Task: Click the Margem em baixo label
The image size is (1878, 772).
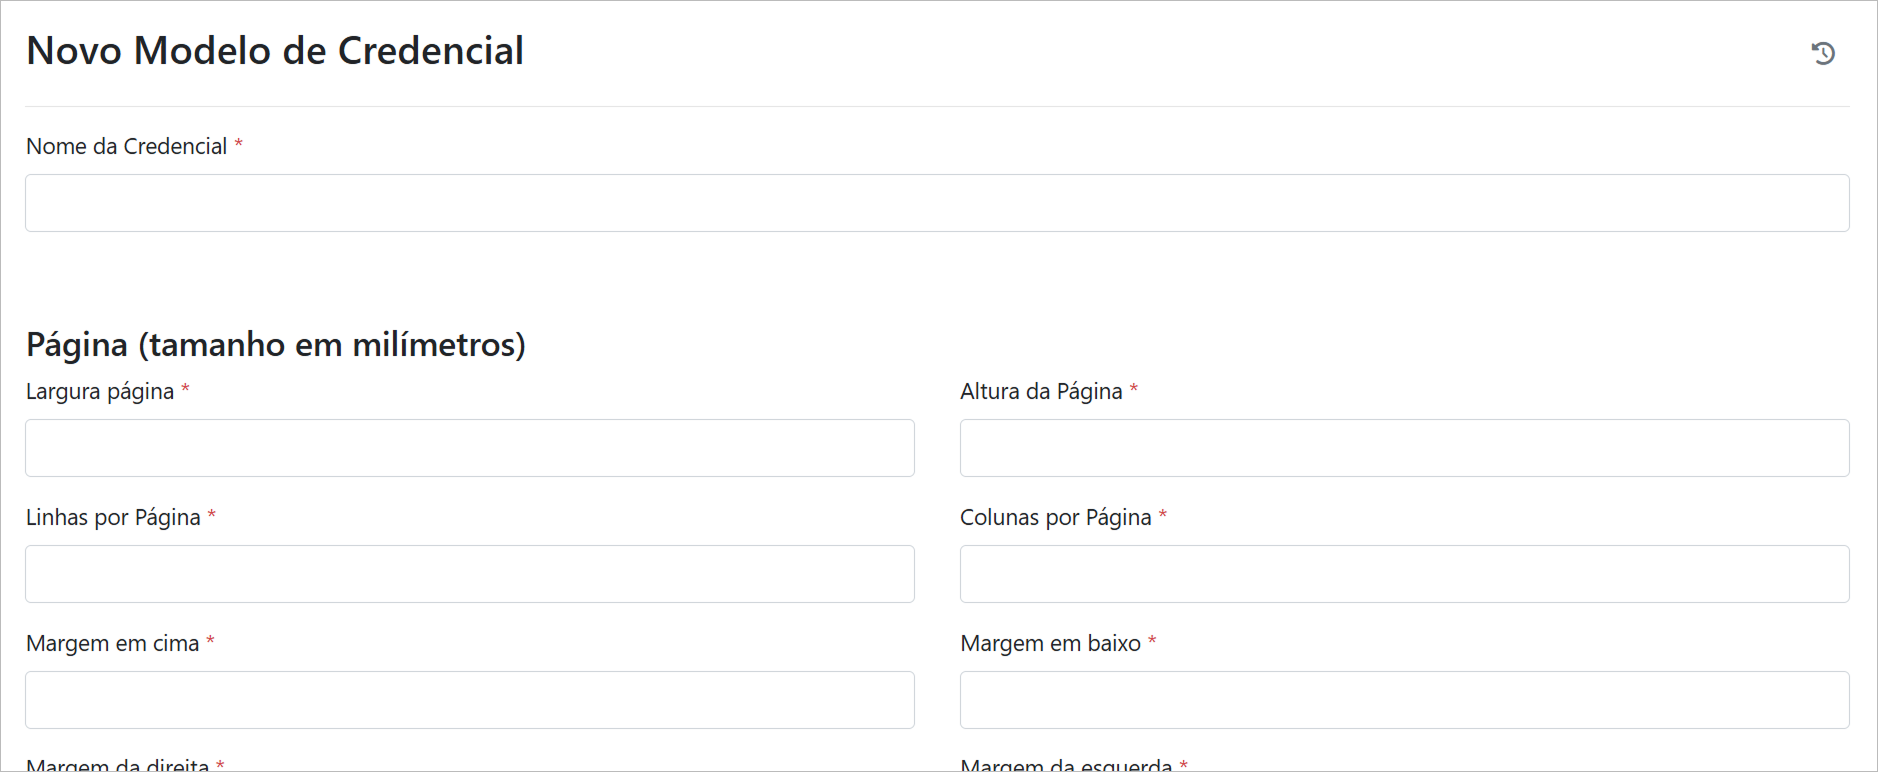Action: pyautogui.click(x=1050, y=644)
